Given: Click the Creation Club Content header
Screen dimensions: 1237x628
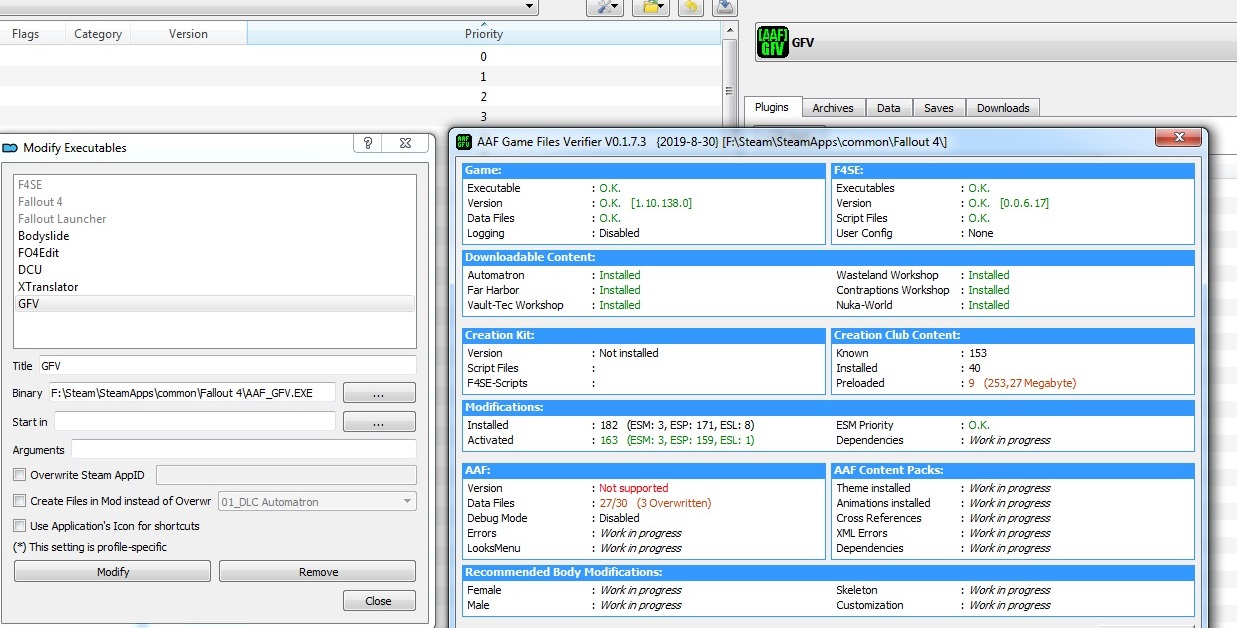Looking at the screenshot, I should click(1013, 335).
